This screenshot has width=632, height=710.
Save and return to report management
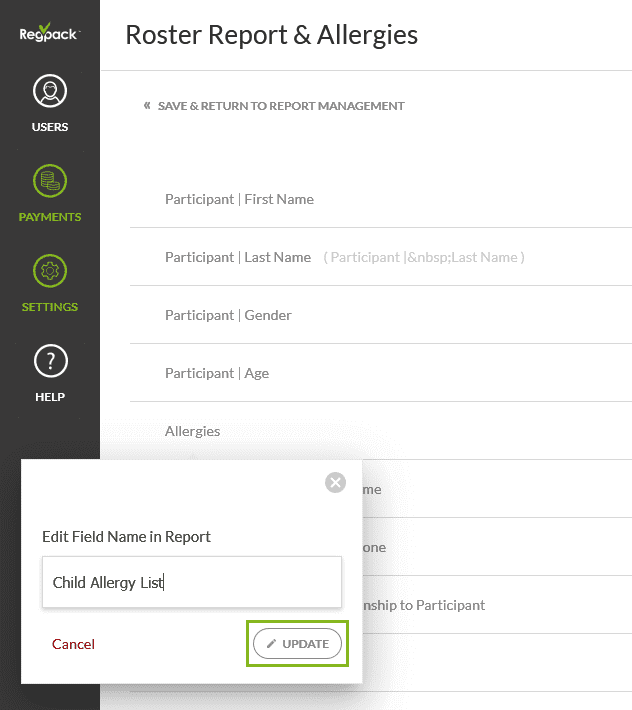click(281, 106)
